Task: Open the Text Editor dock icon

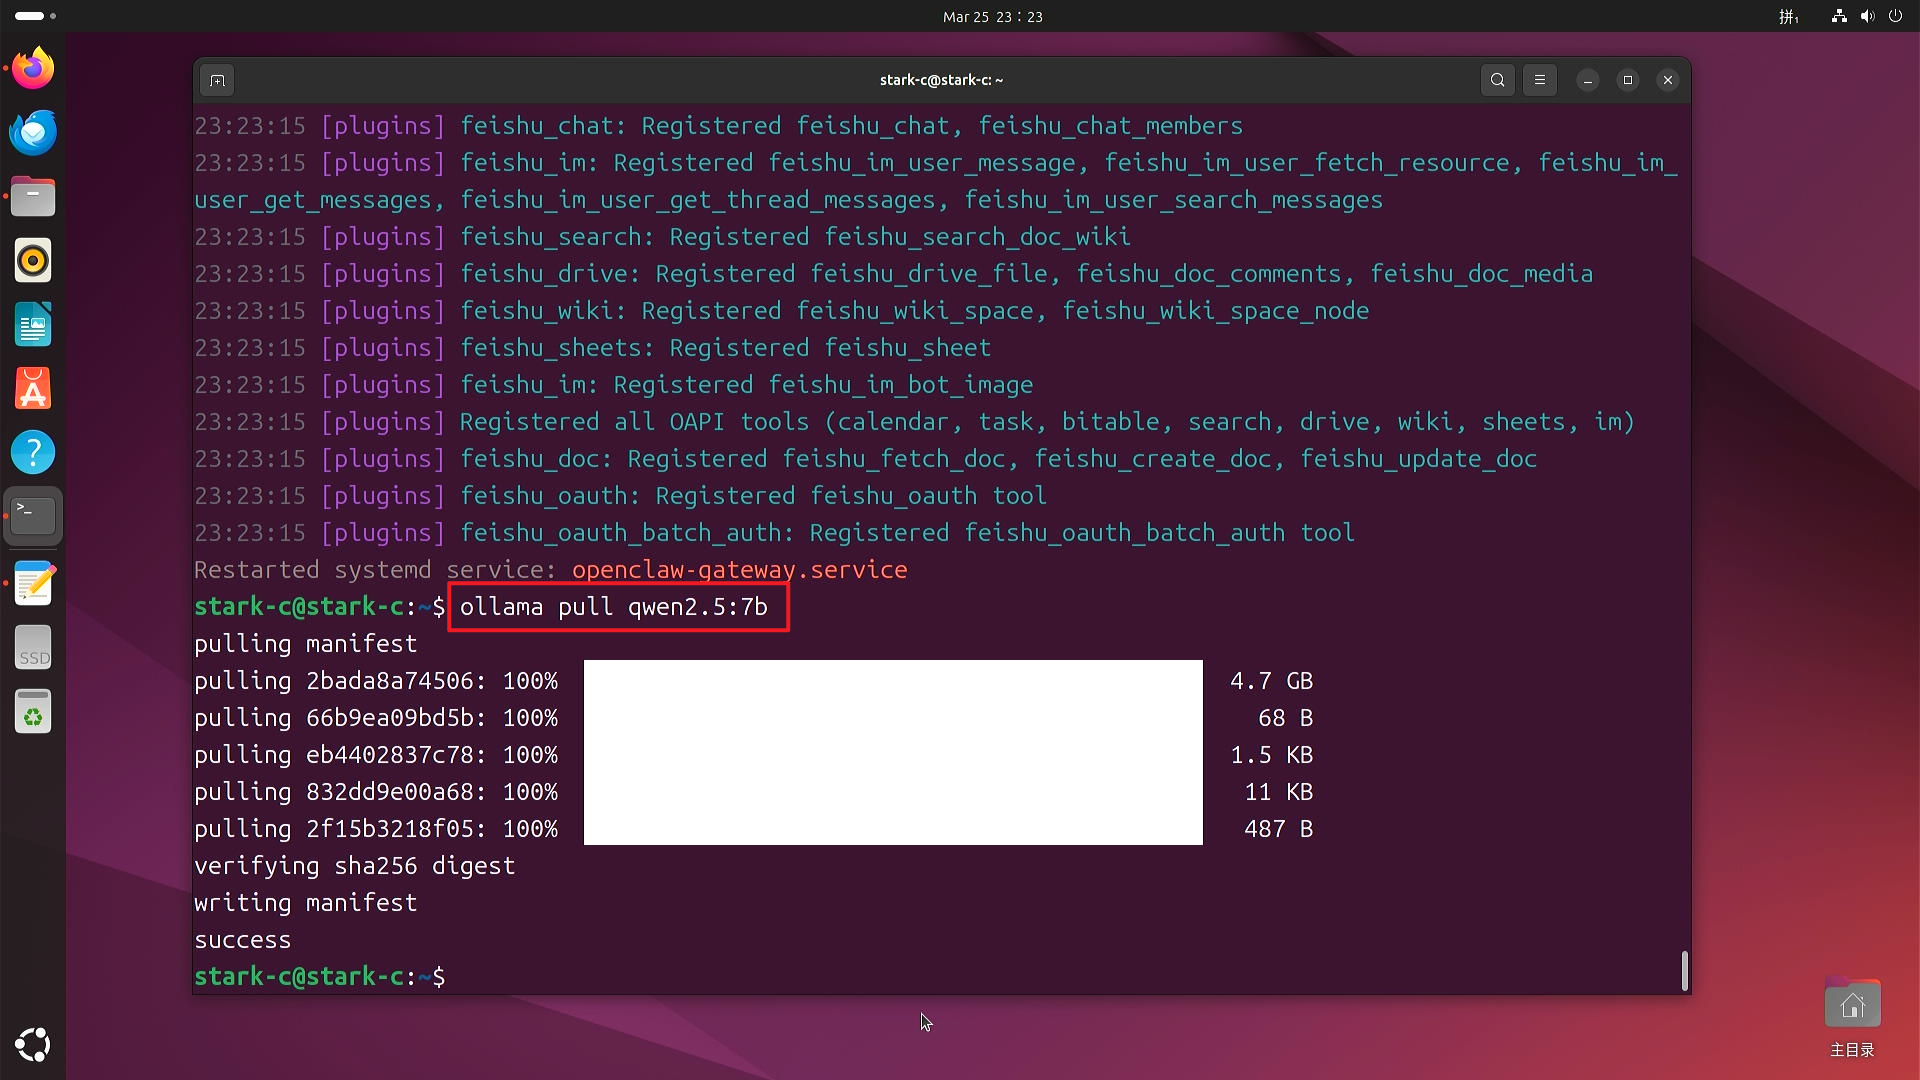Action: [x=33, y=584]
